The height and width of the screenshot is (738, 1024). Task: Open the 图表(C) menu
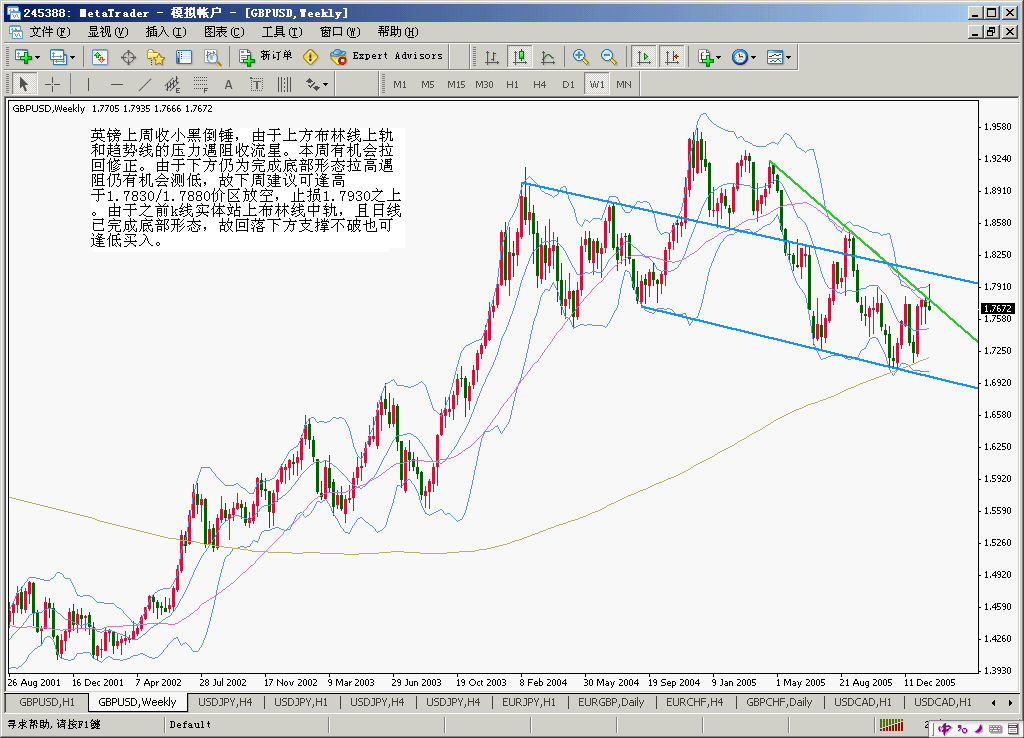tap(224, 32)
